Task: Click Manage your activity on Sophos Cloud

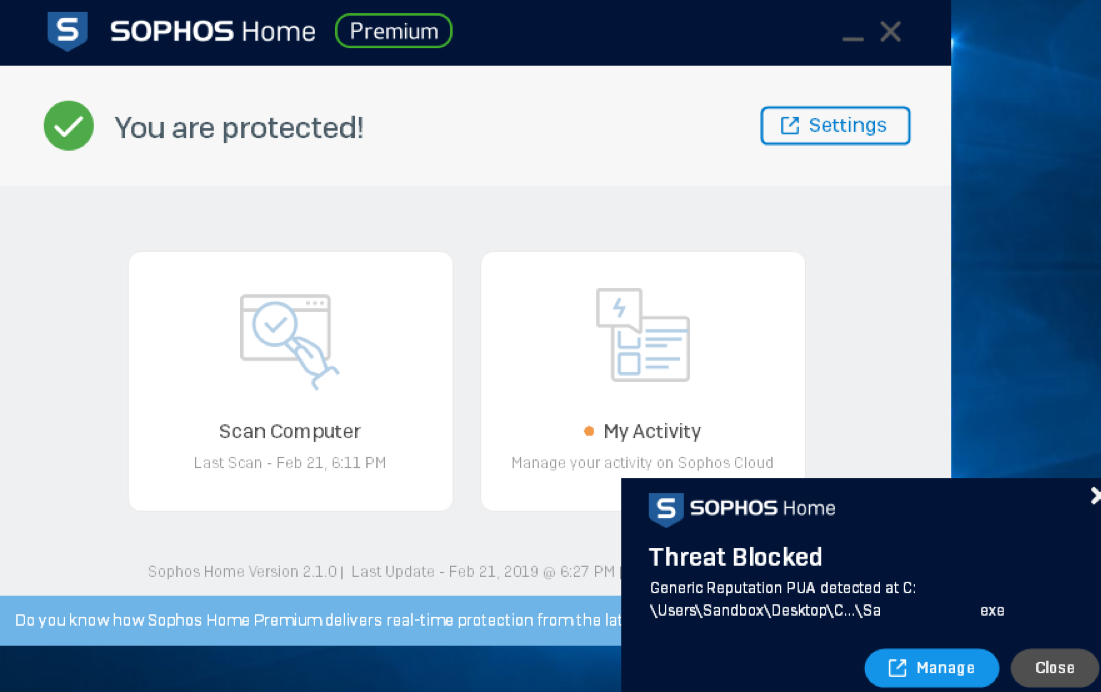Action: click(642, 463)
